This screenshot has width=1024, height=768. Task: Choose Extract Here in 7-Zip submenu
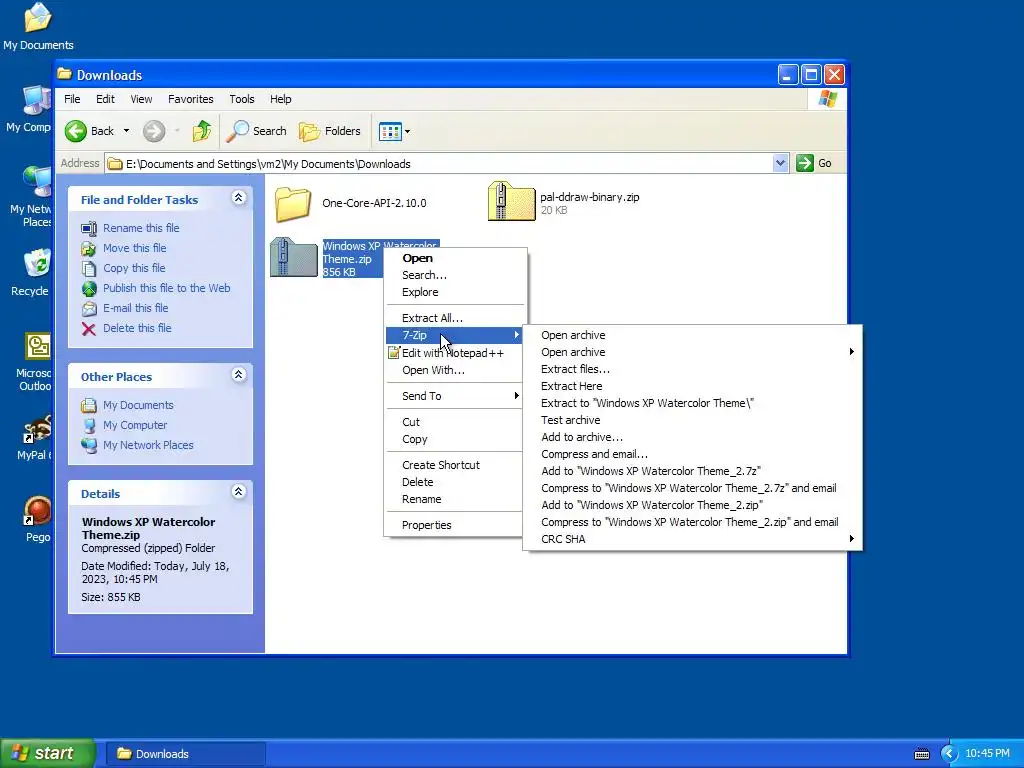[x=692, y=386]
